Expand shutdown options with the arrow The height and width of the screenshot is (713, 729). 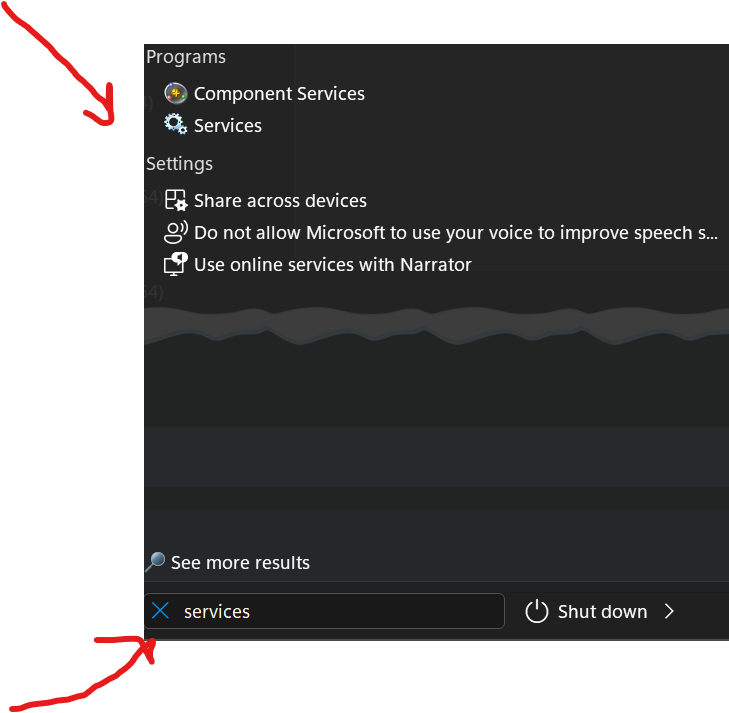[x=669, y=611]
